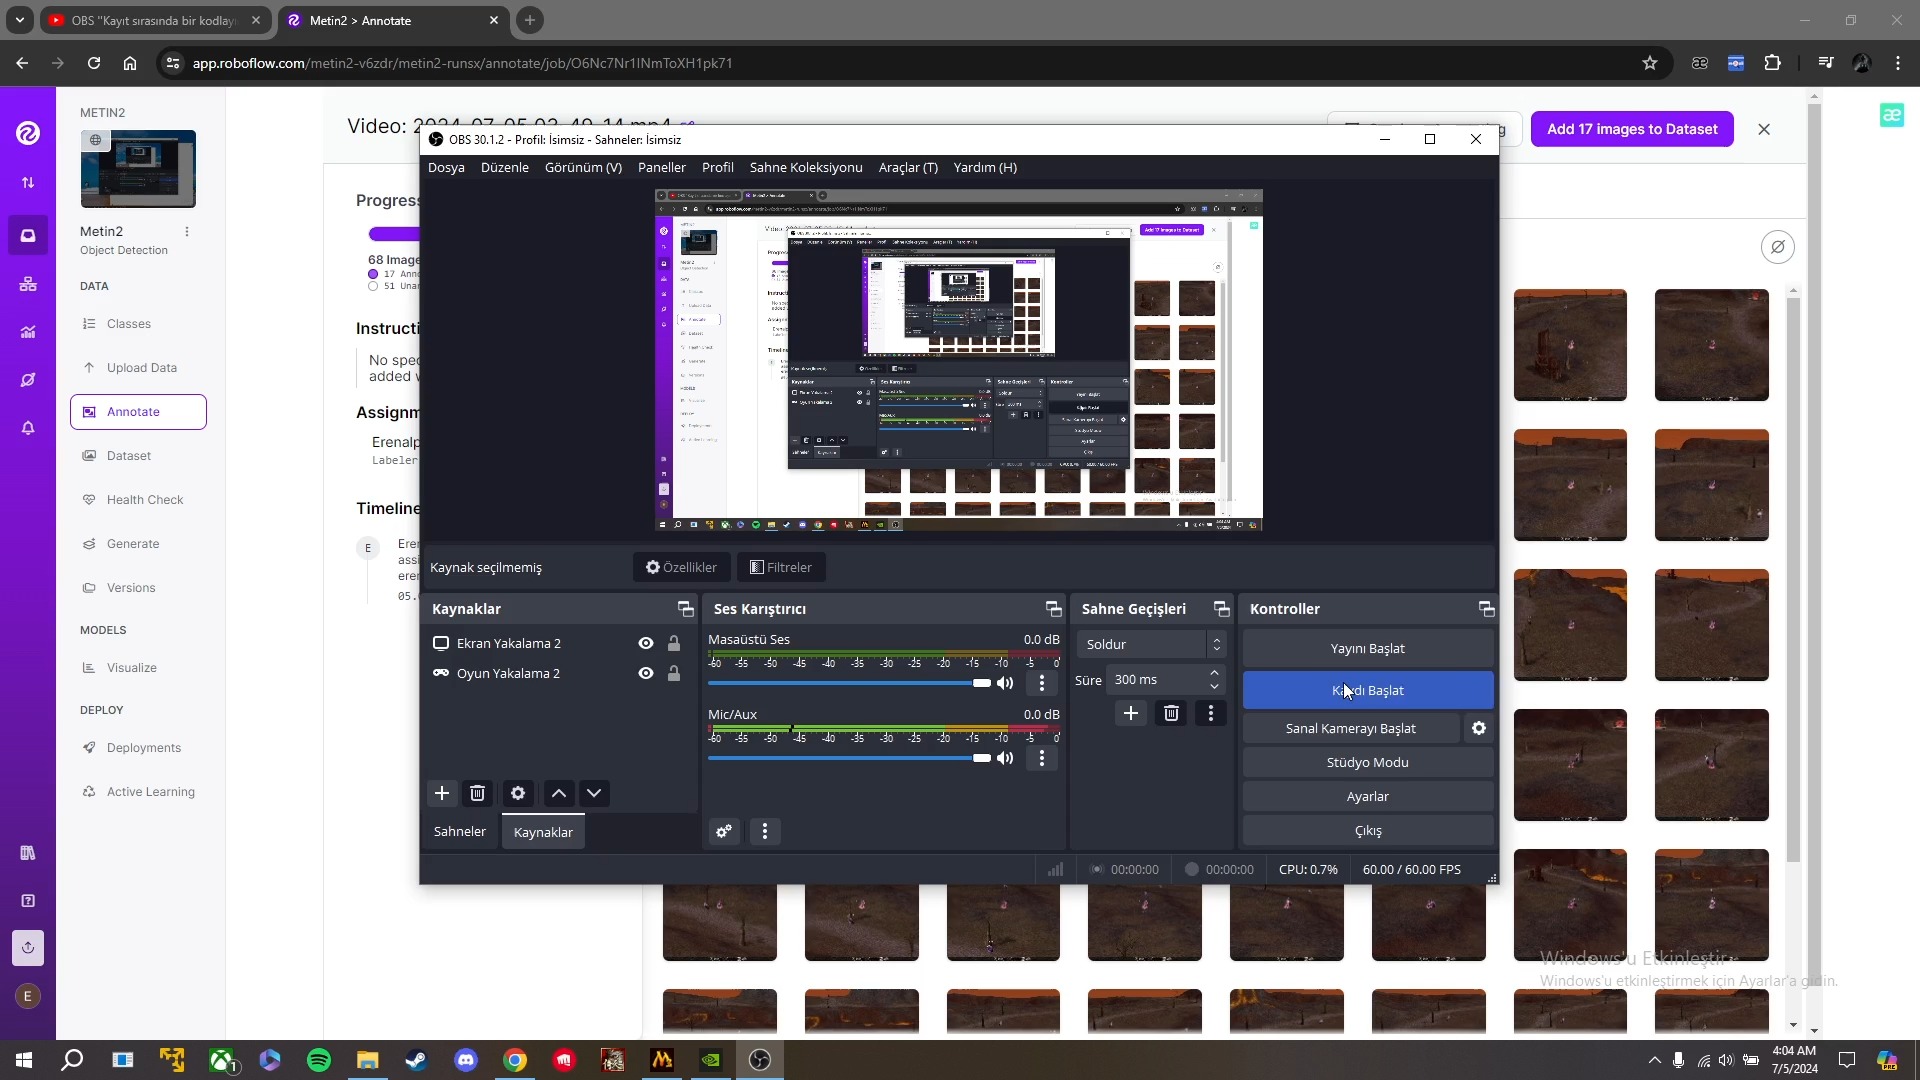Hide Ekran Yakalama 2 source

[646, 643]
